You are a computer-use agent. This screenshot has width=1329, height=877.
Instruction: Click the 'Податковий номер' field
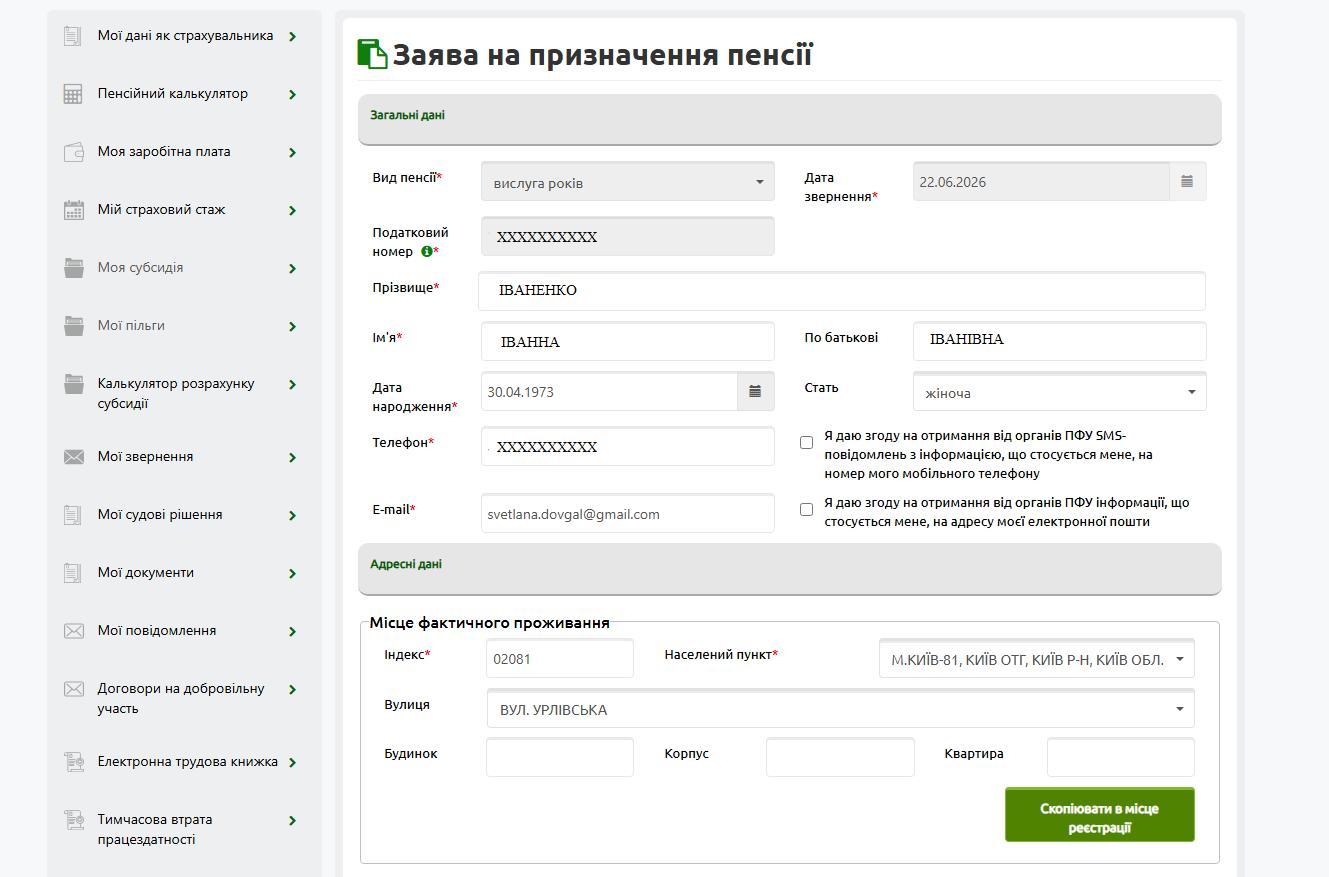coord(628,237)
